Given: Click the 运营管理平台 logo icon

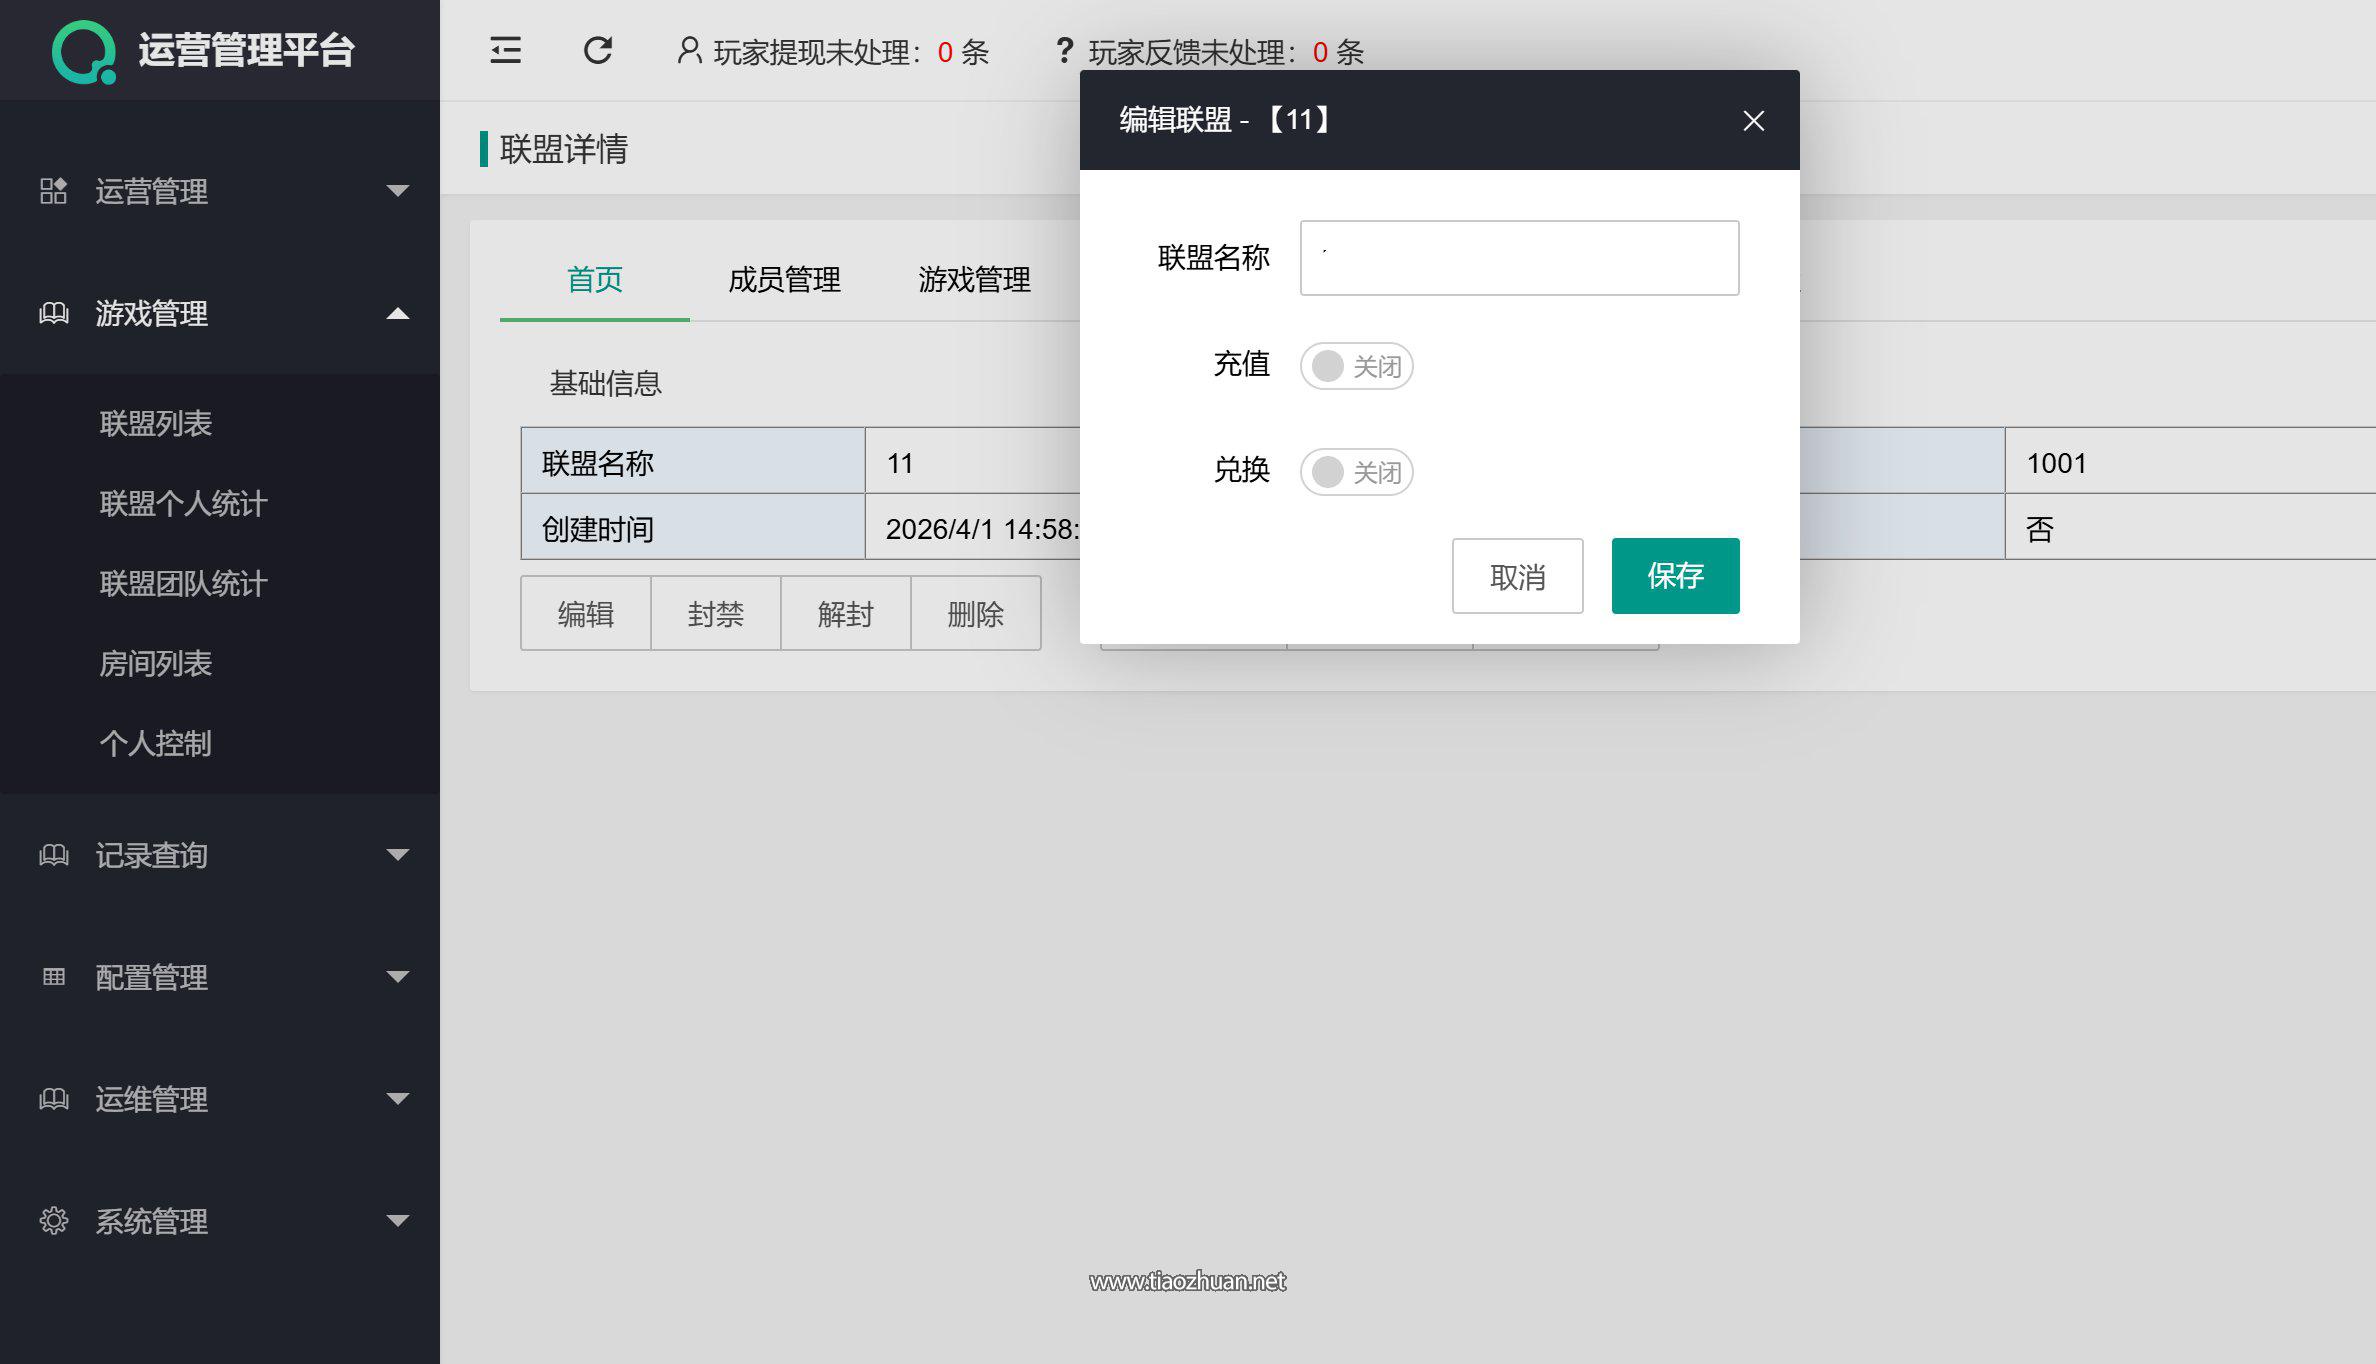Looking at the screenshot, I should (84, 51).
